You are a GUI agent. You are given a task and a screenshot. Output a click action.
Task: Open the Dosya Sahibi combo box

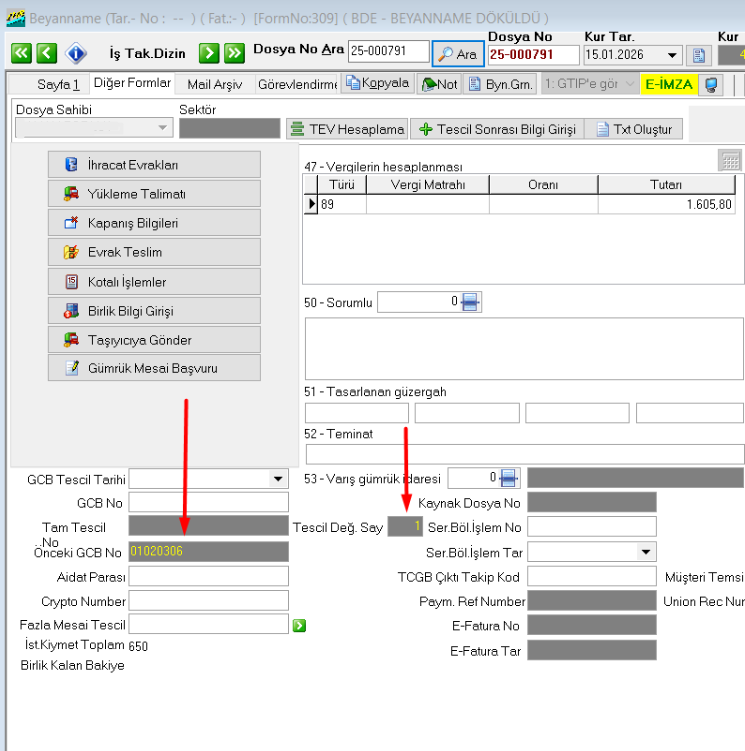(163, 128)
